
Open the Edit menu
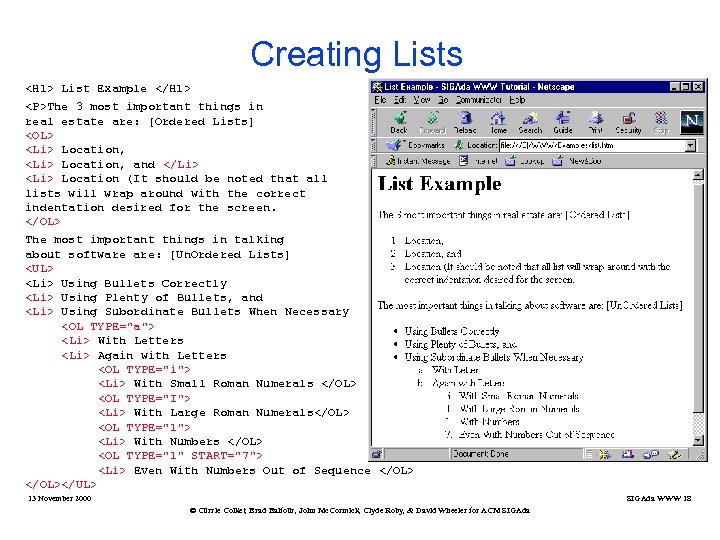click(399, 100)
